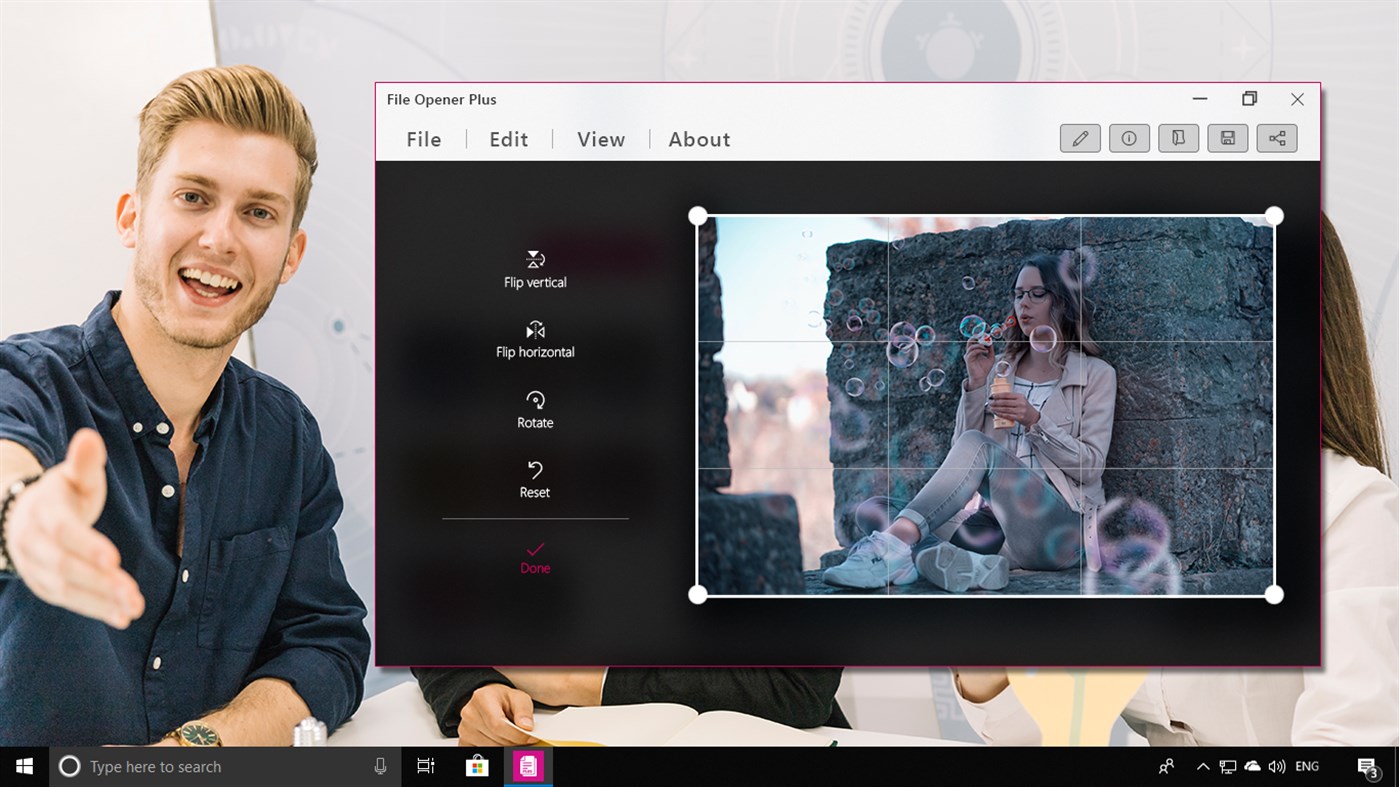1399x787 pixels.
Task: Click the 'Type here to search' taskbar box
Action: point(225,766)
